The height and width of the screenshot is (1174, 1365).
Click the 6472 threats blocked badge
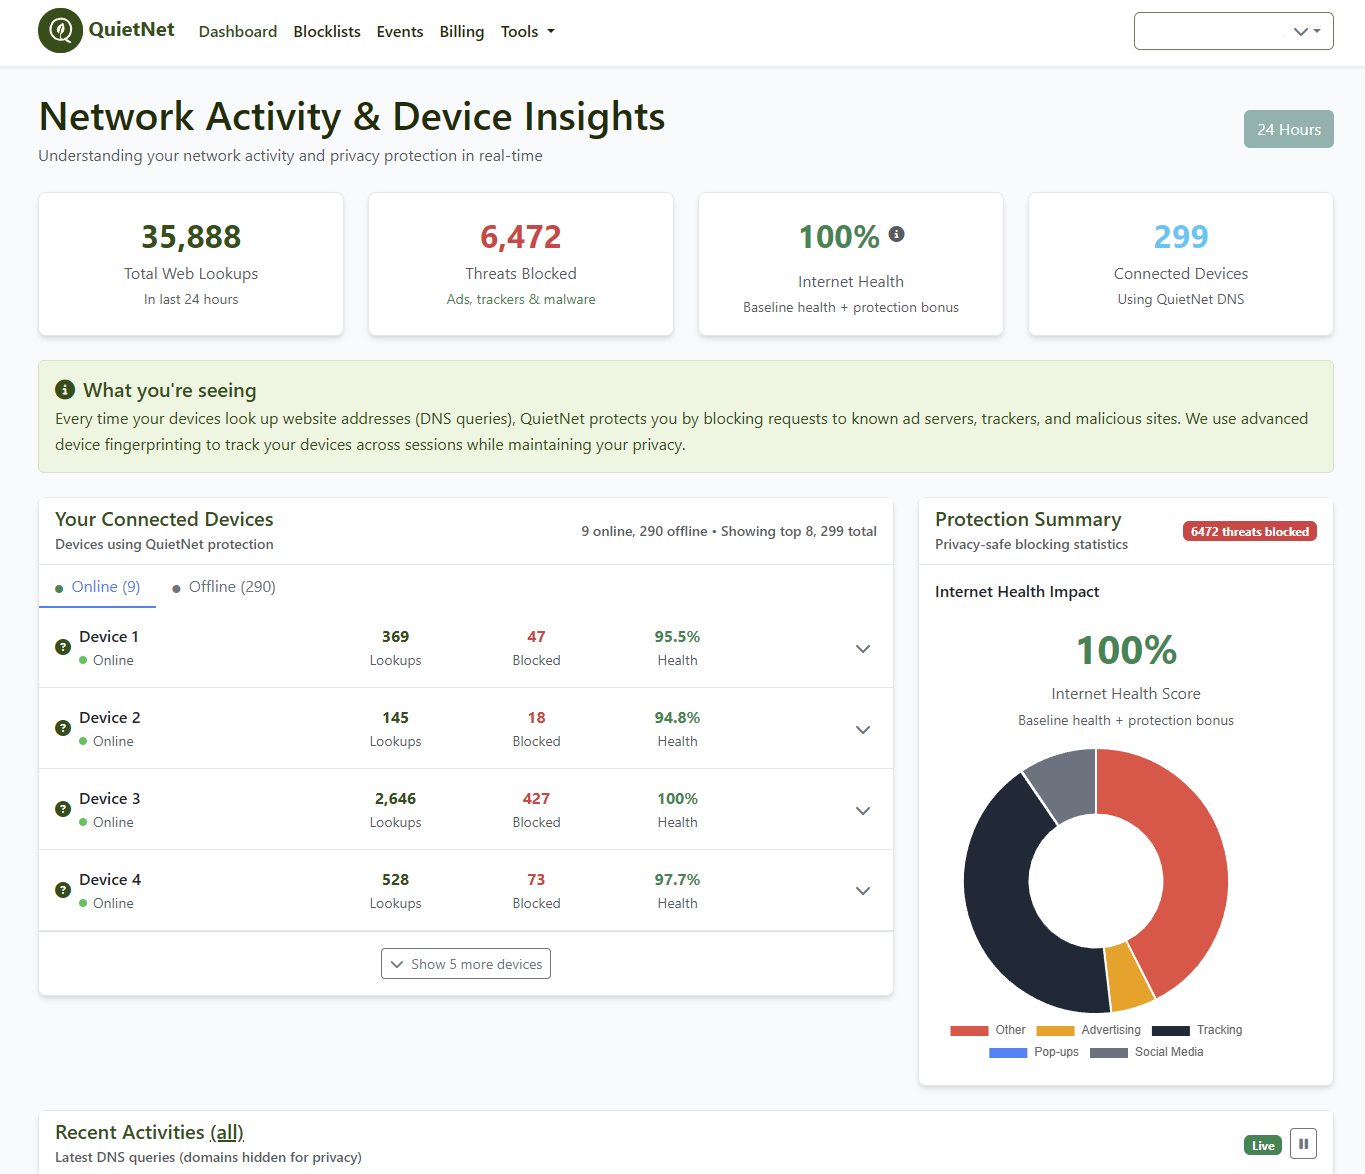click(1250, 531)
